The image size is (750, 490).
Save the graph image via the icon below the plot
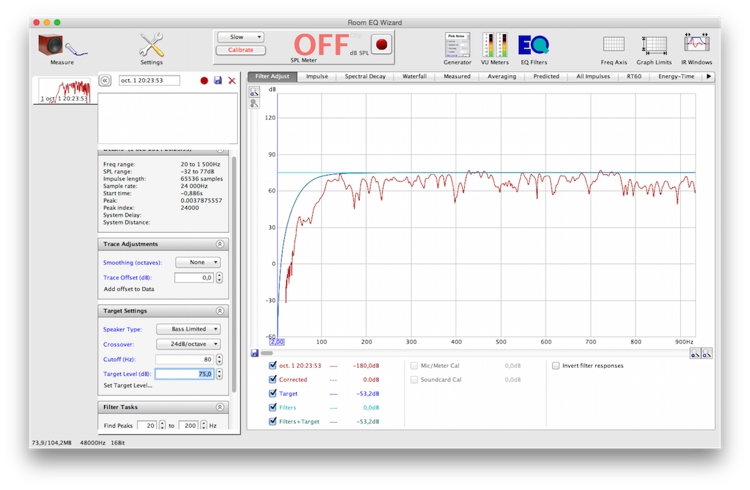254,353
